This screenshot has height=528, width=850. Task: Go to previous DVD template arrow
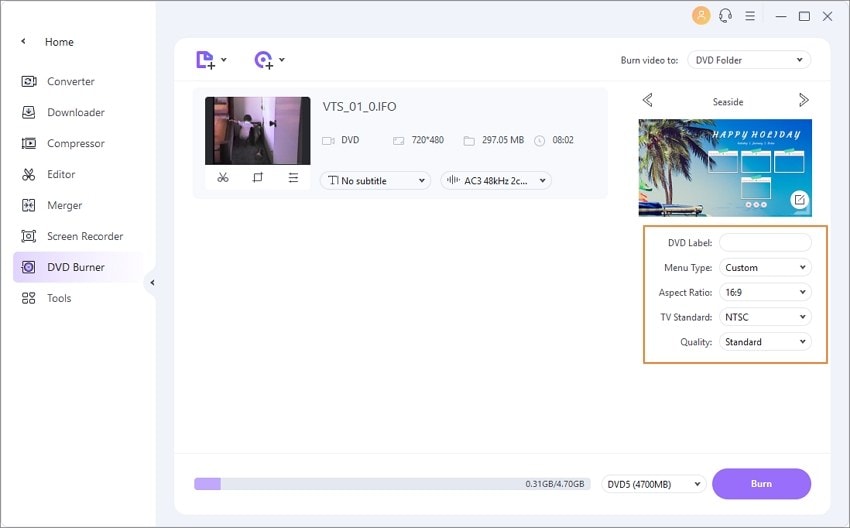647,100
